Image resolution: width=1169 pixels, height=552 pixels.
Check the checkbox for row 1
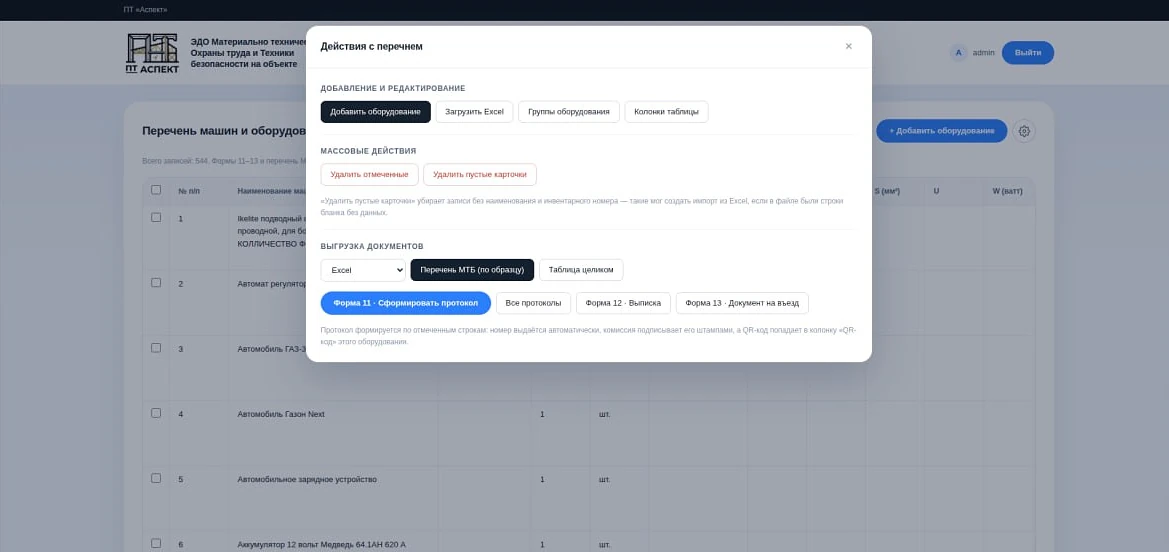[156, 218]
